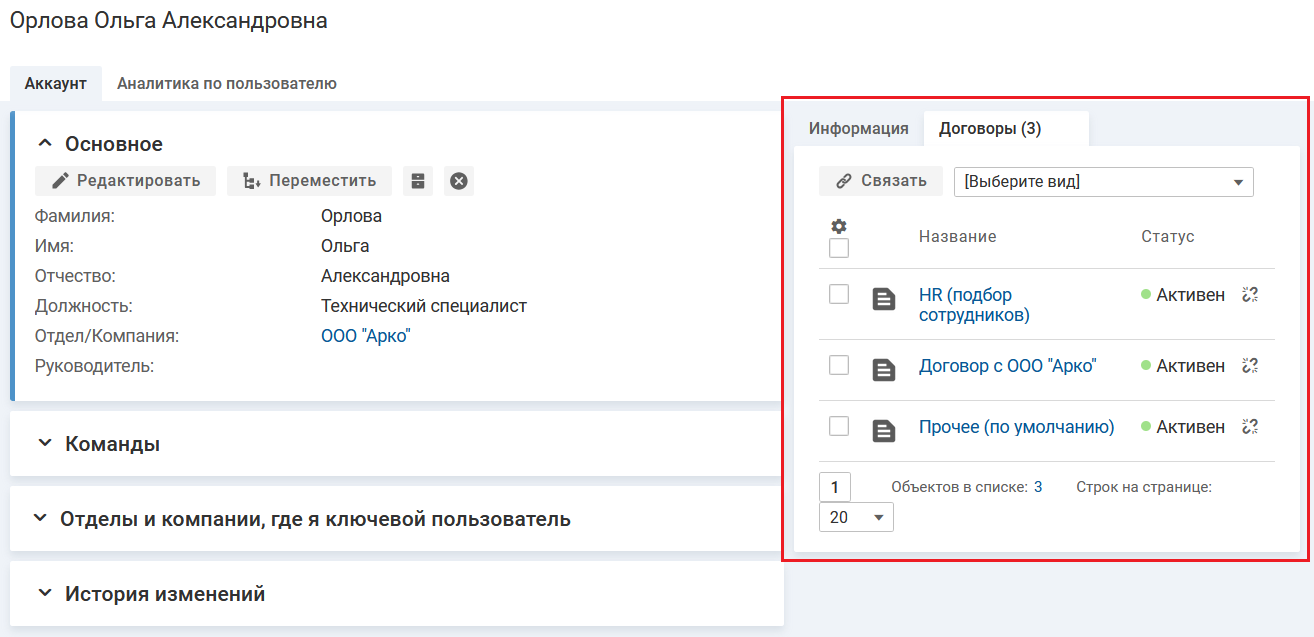
Task: Switch to Аналитика по пользователю tab
Action: point(226,84)
